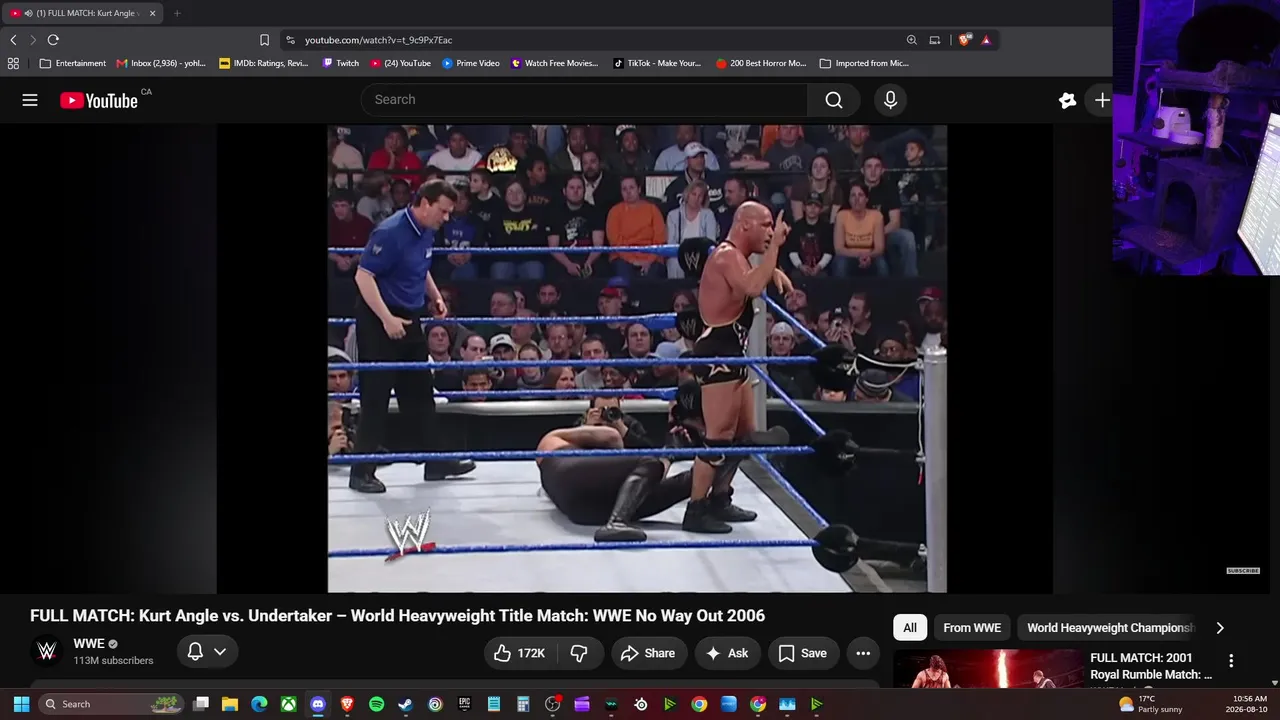Click the search magnifier button
Screen dimensions: 1280x720
[834, 100]
